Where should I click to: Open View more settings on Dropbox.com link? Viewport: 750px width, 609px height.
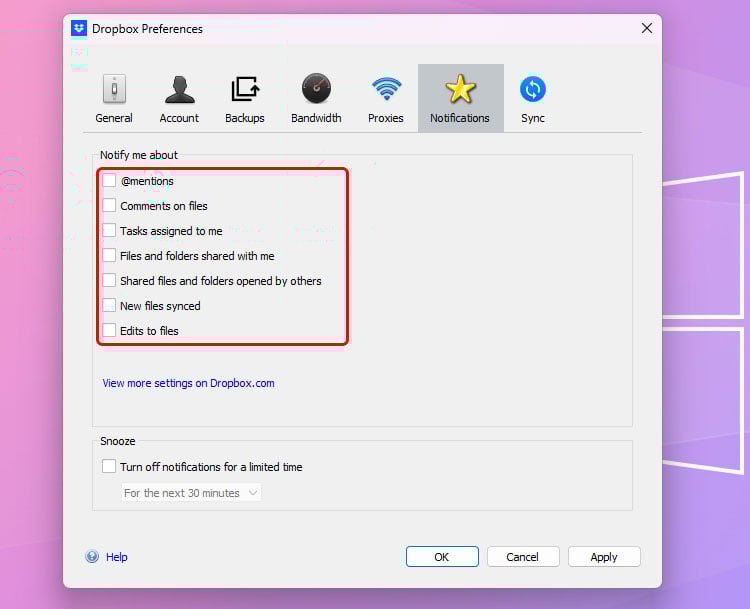(188, 383)
